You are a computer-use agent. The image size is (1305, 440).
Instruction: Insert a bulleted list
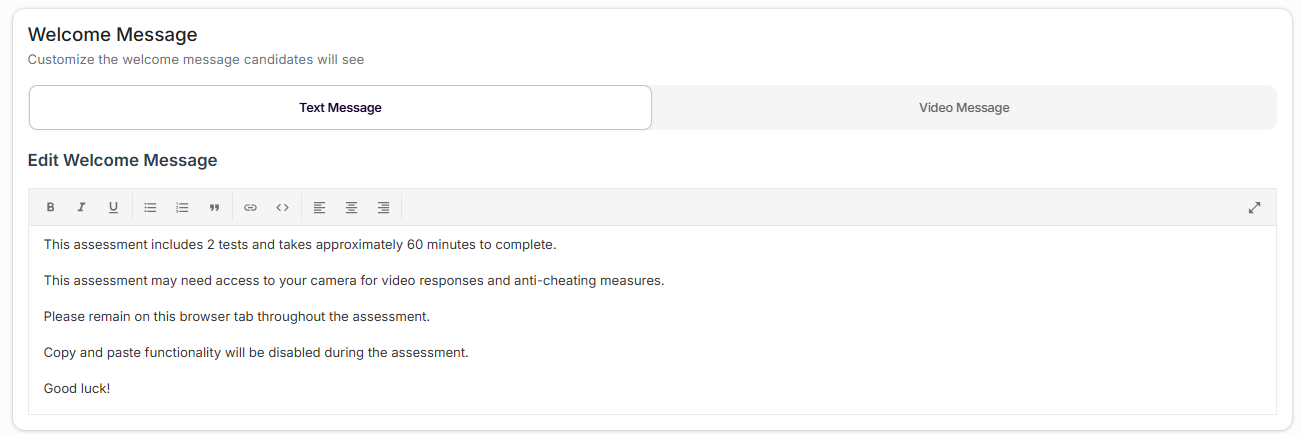click(x=150, y=208)
